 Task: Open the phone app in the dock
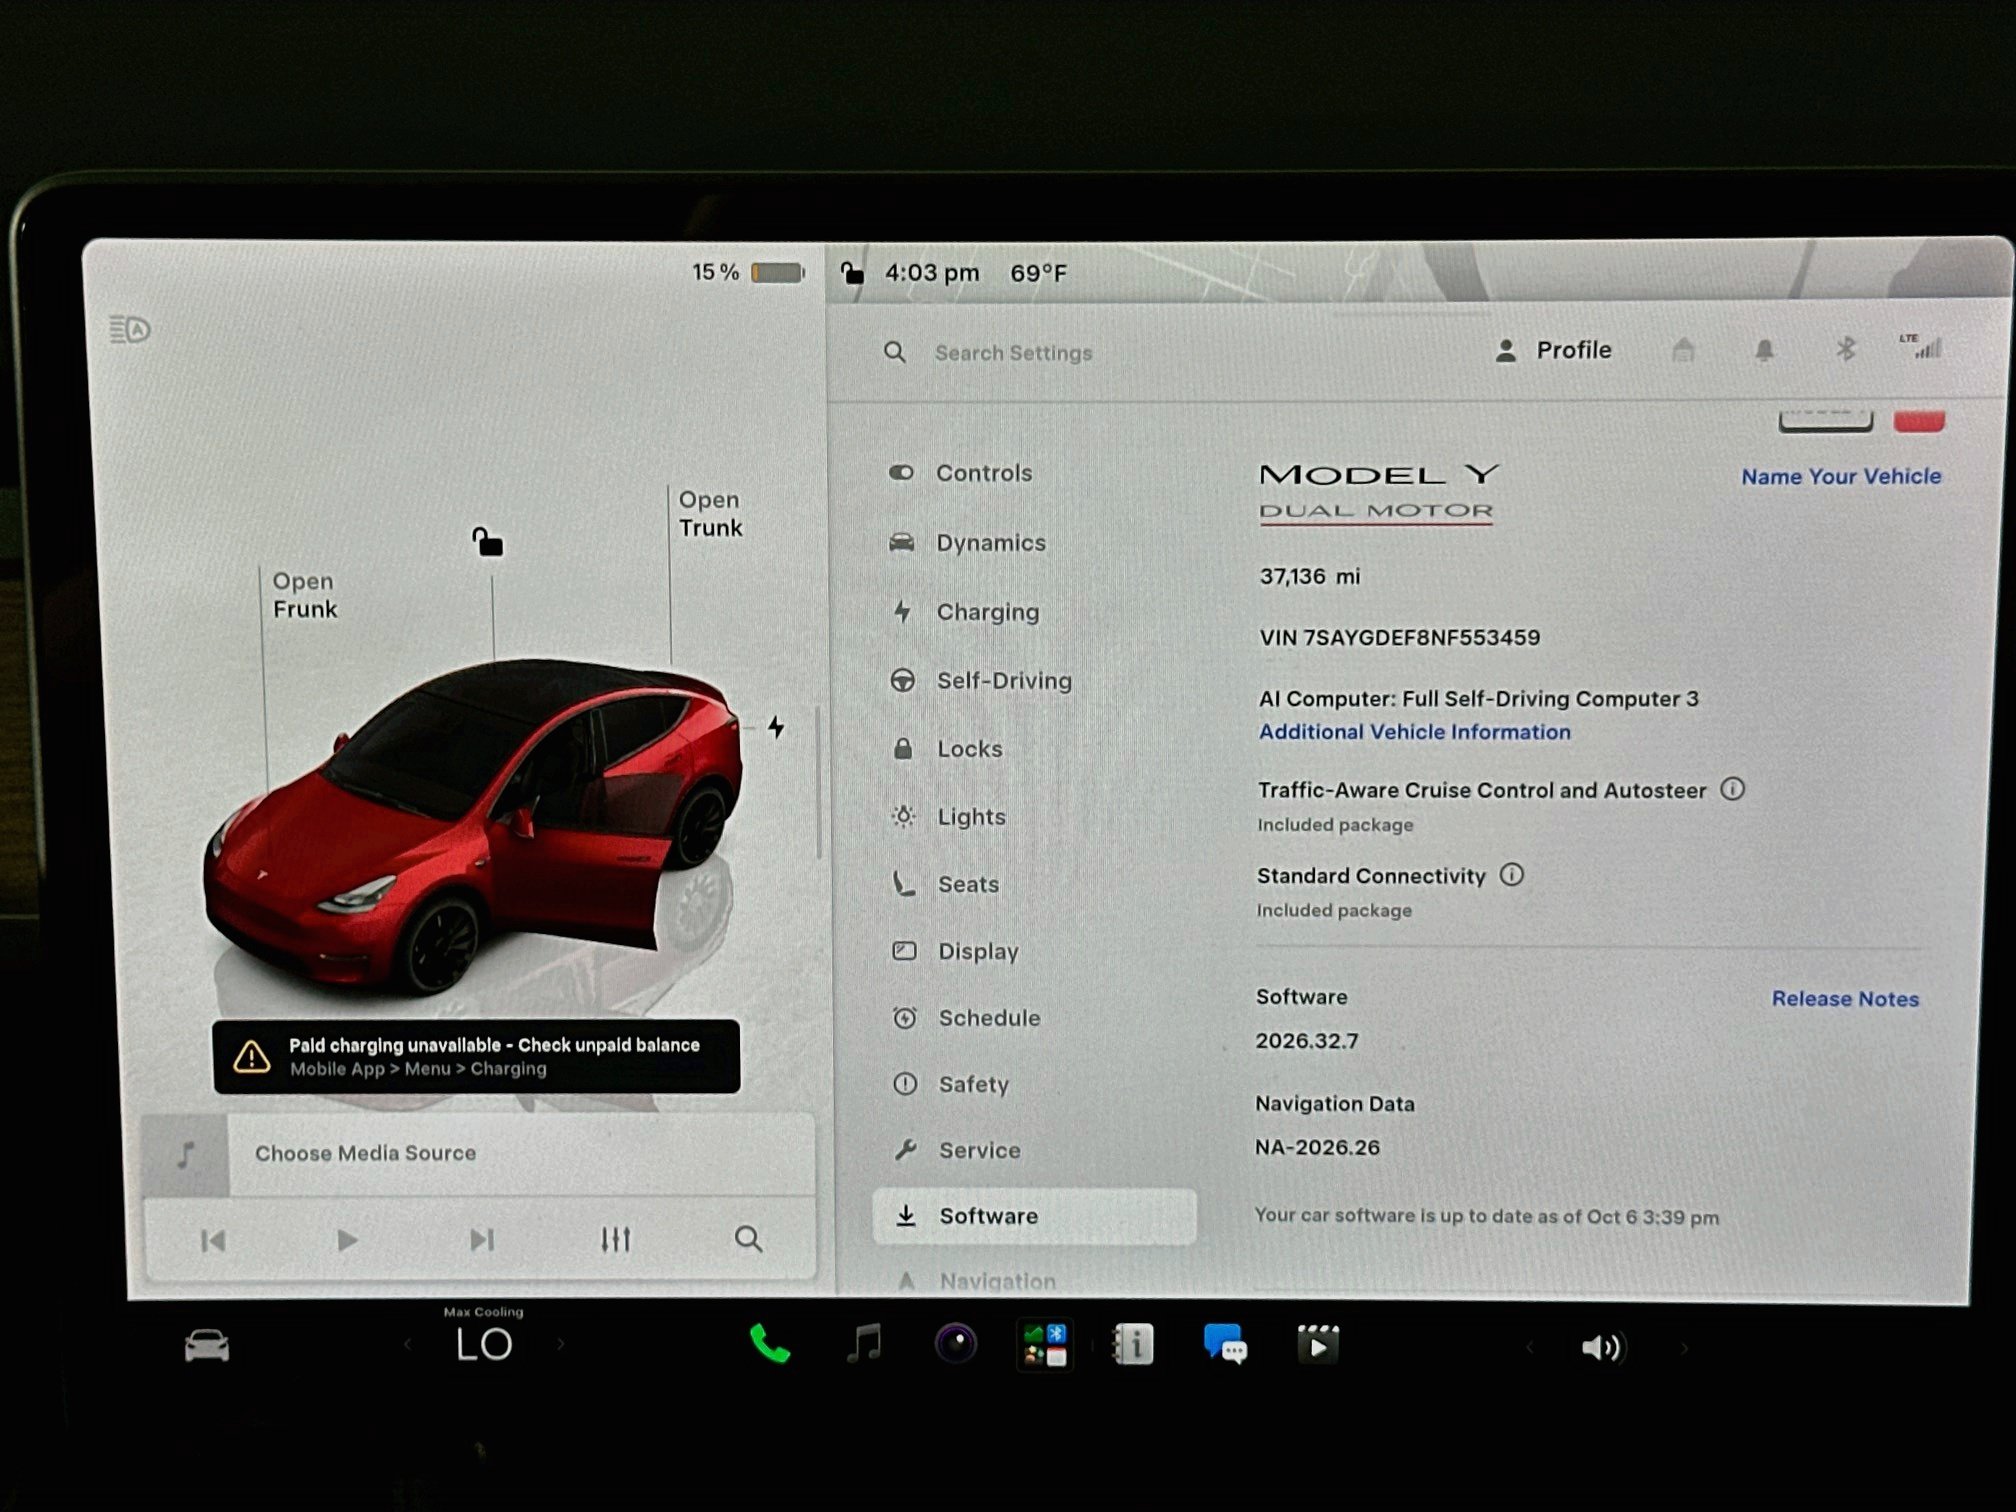(x=769, y=1345)
